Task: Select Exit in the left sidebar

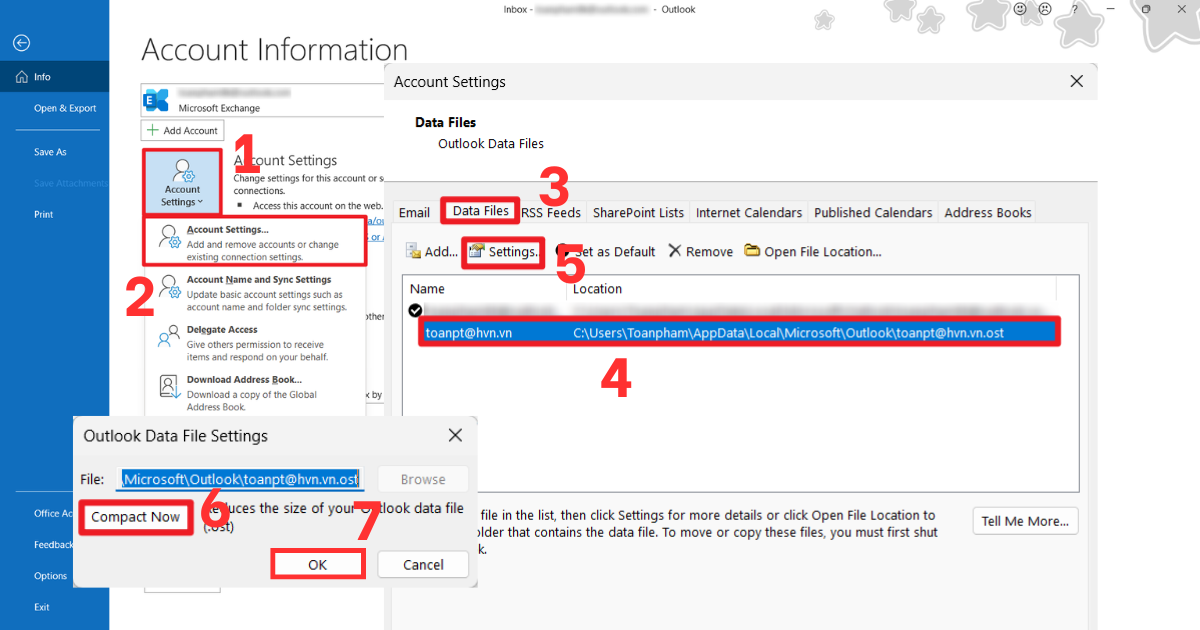Action: tap(42, 606)
